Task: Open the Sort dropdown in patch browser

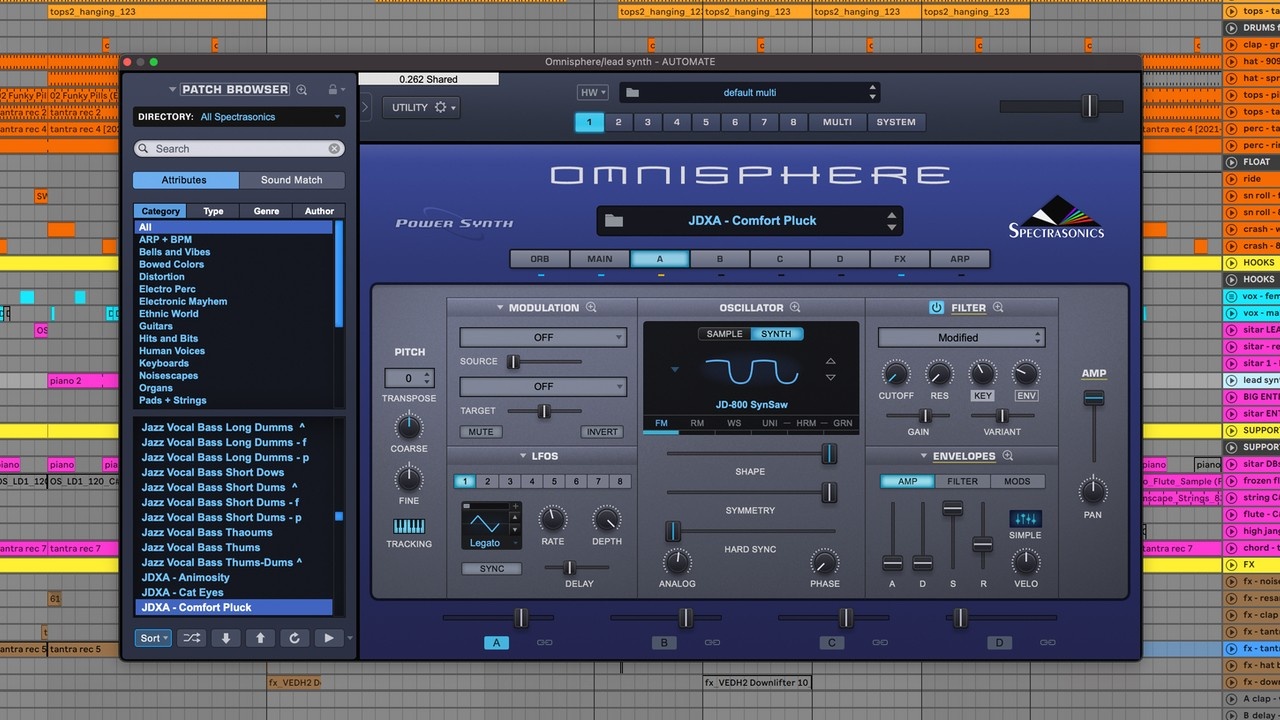Action: [x=153, y=638]
